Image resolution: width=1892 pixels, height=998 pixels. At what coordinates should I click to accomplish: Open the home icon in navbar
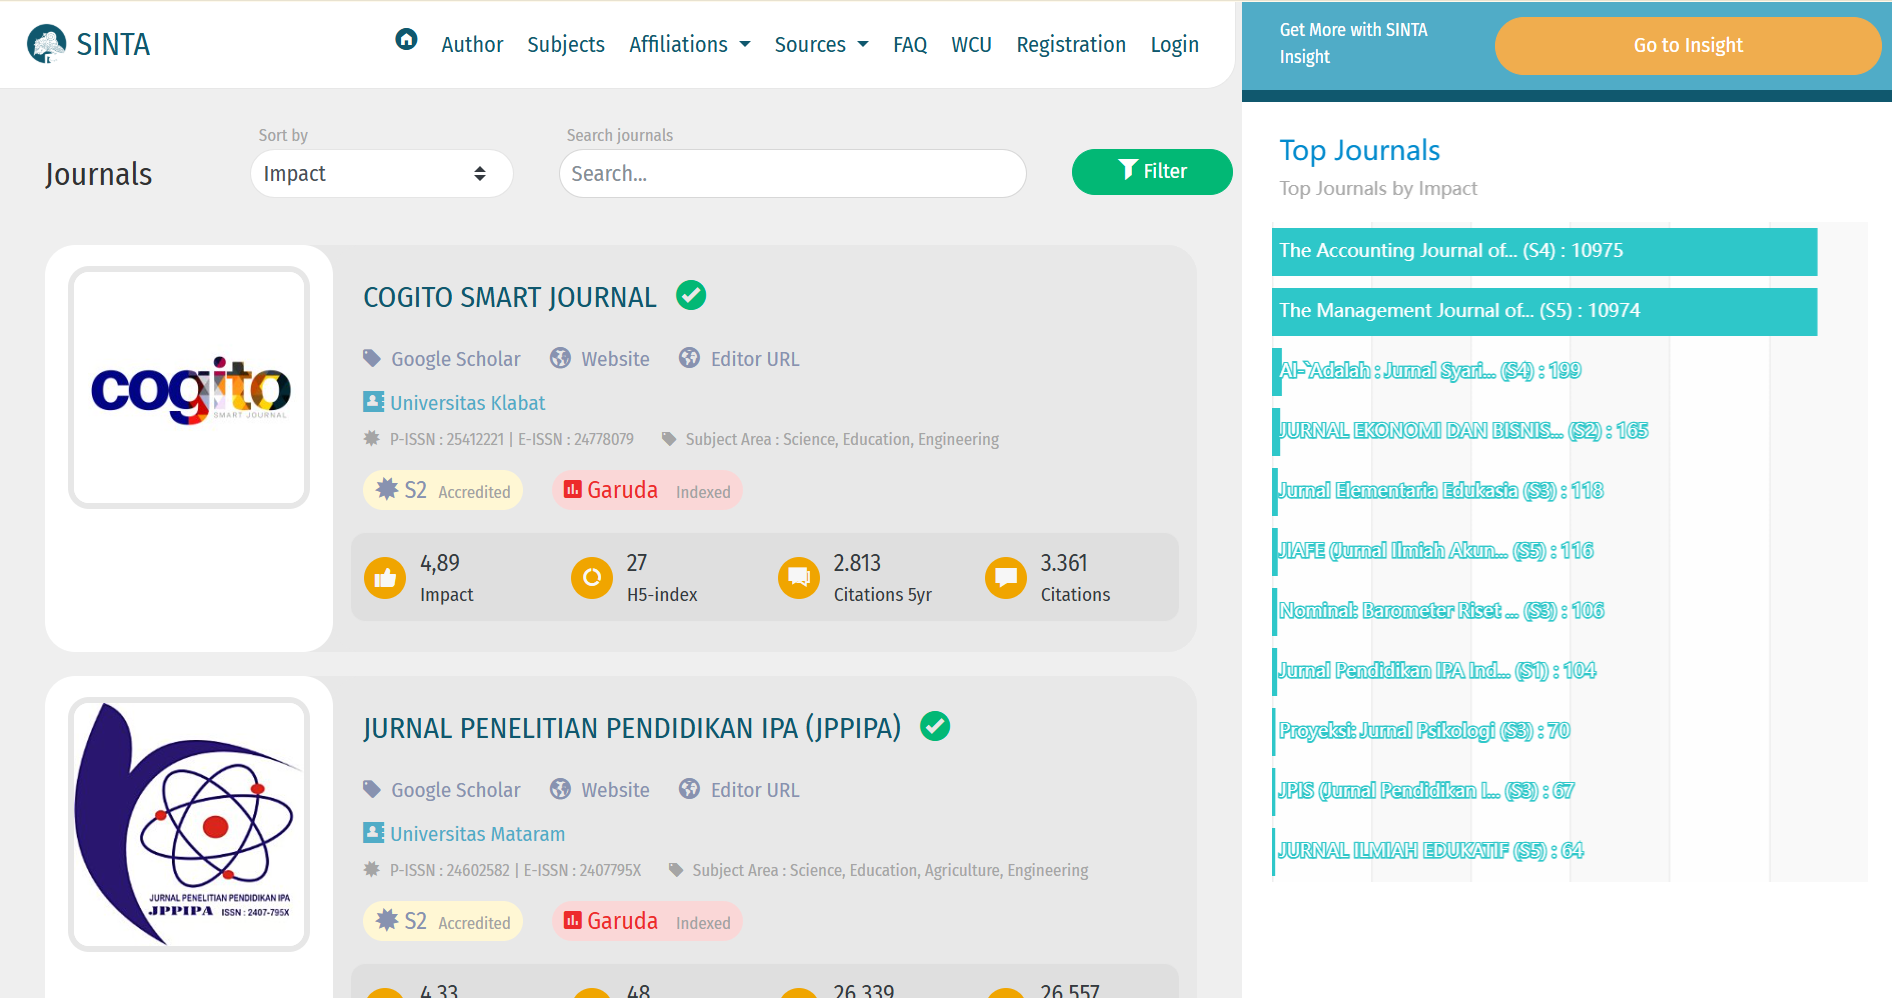406,40
